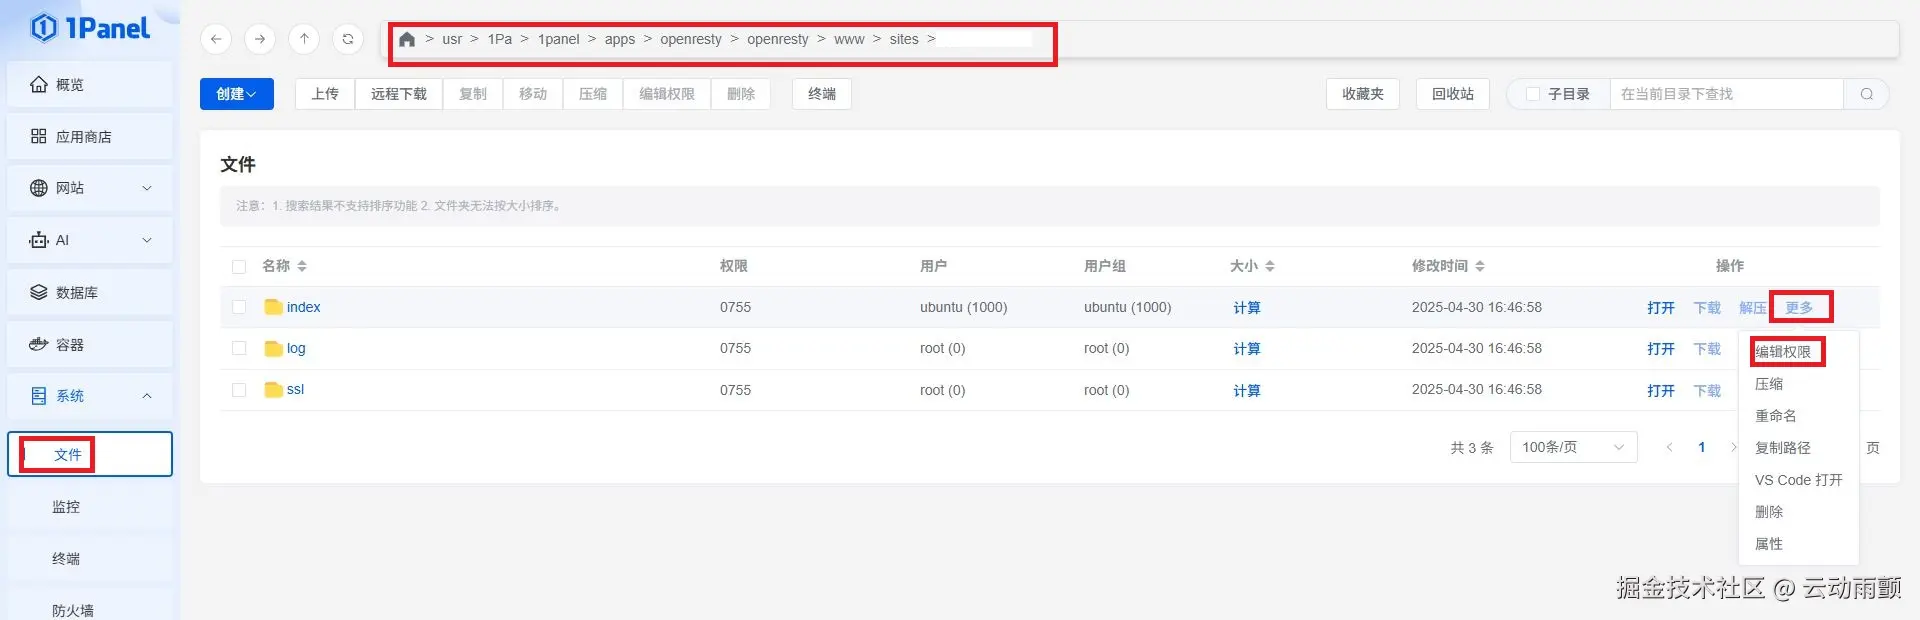Click the 上传 upload button

(325, 94)
